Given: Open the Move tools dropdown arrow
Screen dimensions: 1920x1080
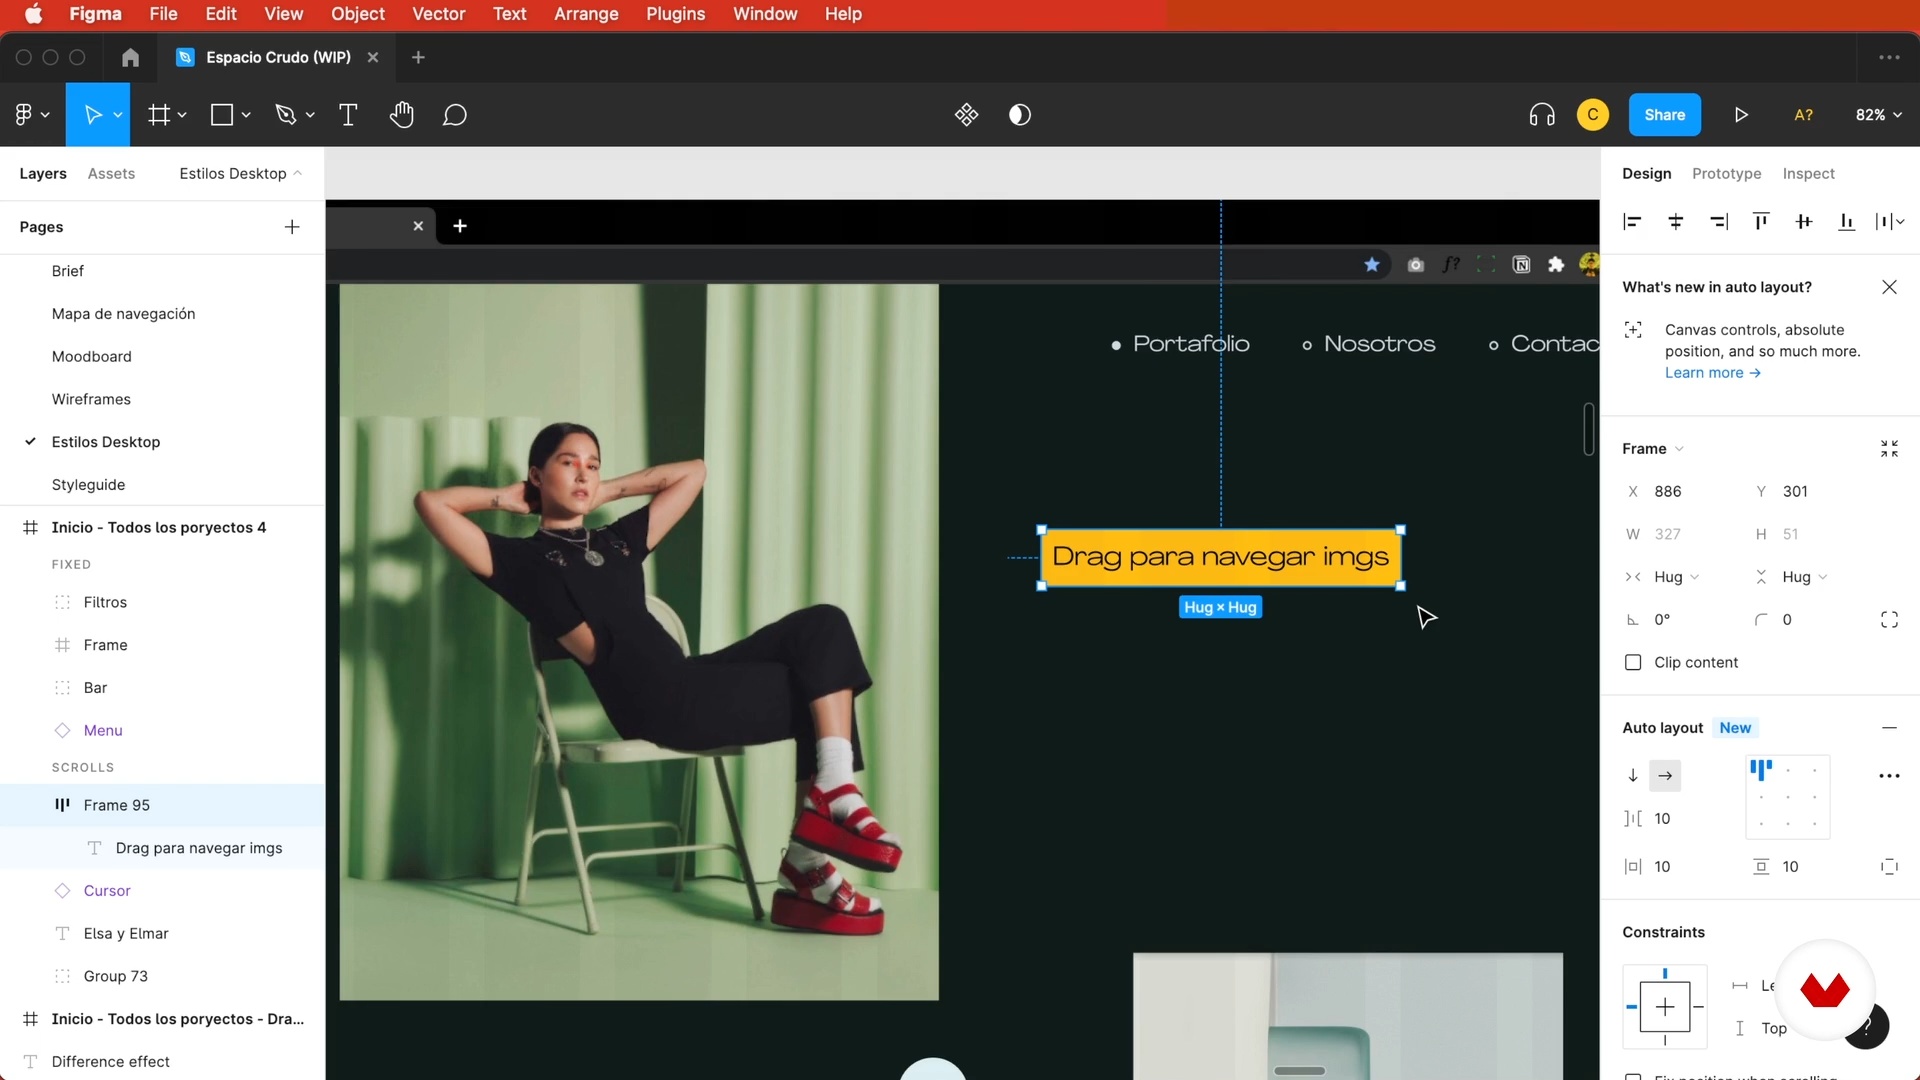Looking at the screenshot, I should click(x=118, y=115).
